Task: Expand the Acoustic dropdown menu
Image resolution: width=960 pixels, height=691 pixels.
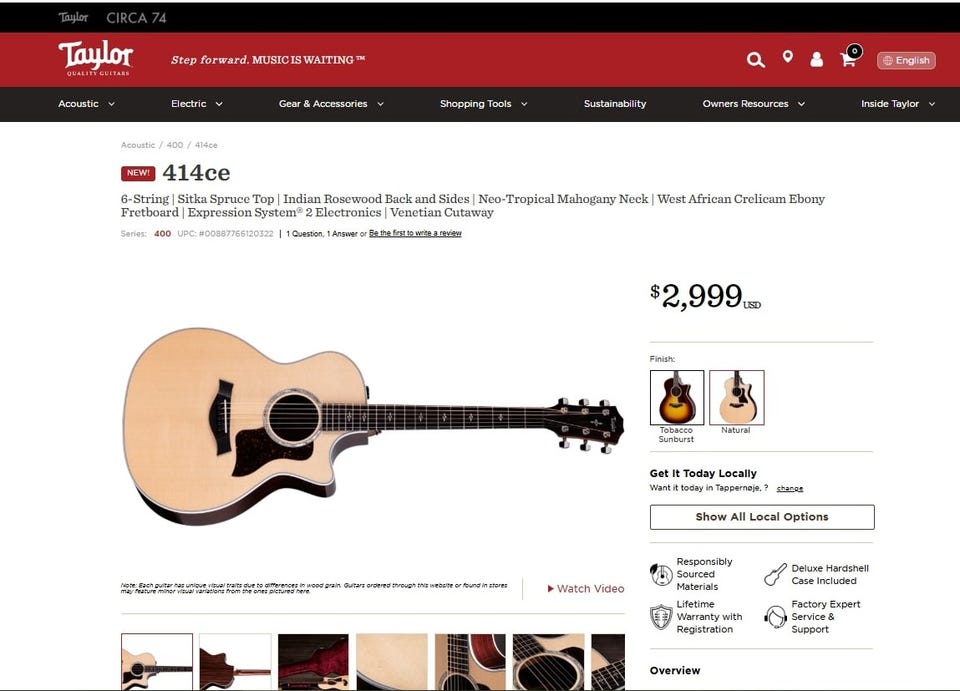Action: point(86,104)
